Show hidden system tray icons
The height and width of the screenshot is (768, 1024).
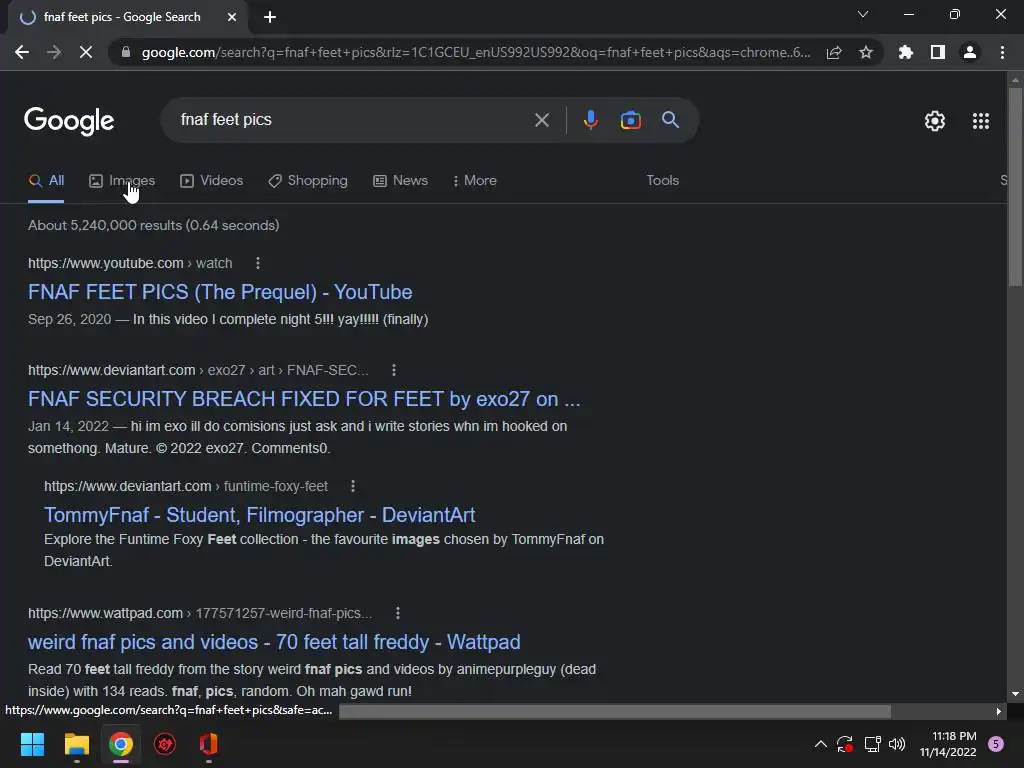click(821, 744)
